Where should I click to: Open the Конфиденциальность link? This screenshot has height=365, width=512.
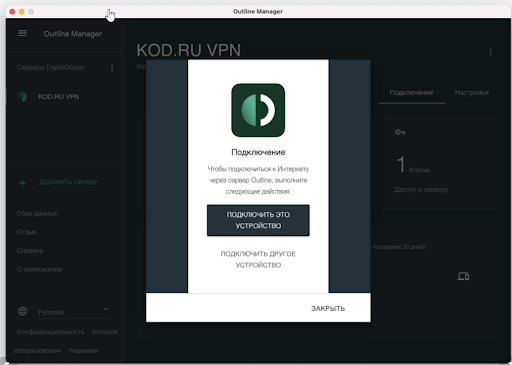tap(50, 332)
